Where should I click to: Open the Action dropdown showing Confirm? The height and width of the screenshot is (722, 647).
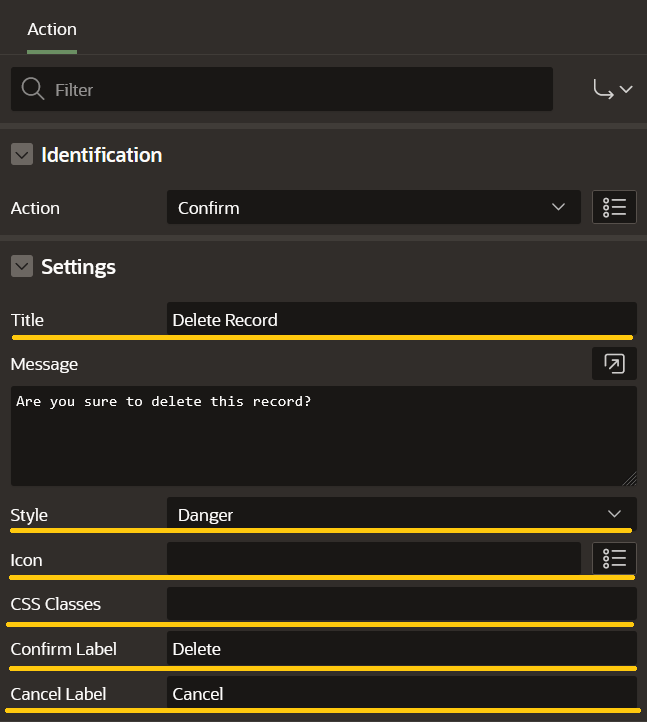pyautogui.click(x=373, y=208)
